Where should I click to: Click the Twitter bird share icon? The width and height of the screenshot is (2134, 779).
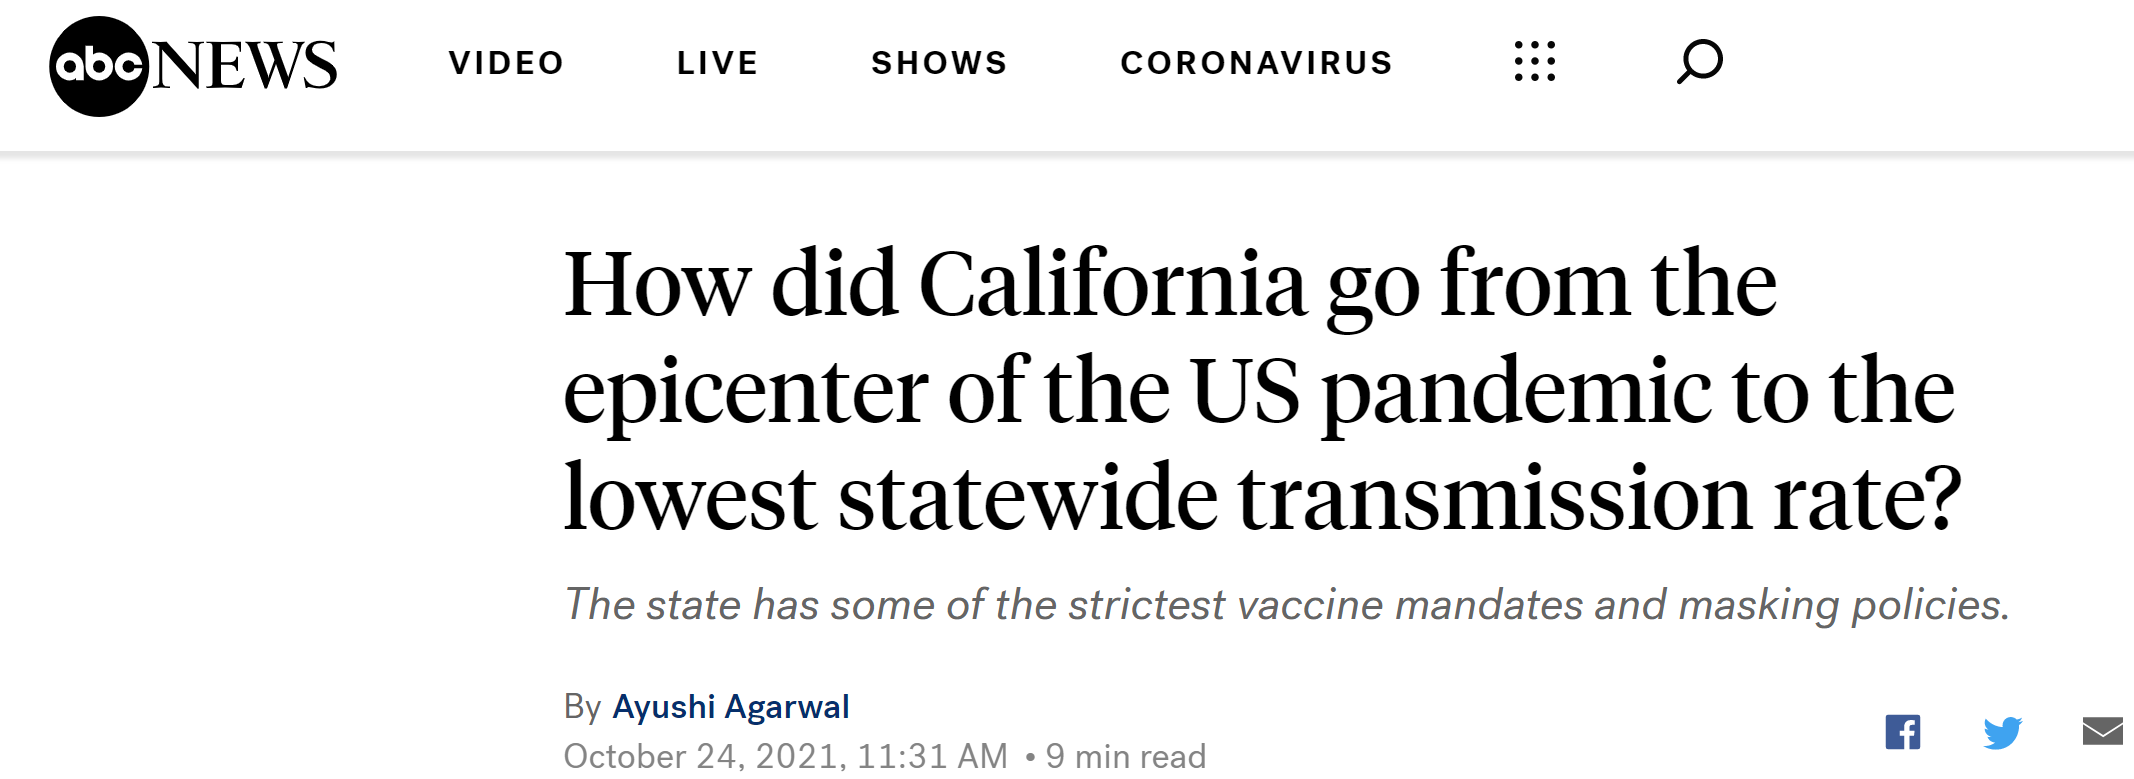coord(2003,731)
